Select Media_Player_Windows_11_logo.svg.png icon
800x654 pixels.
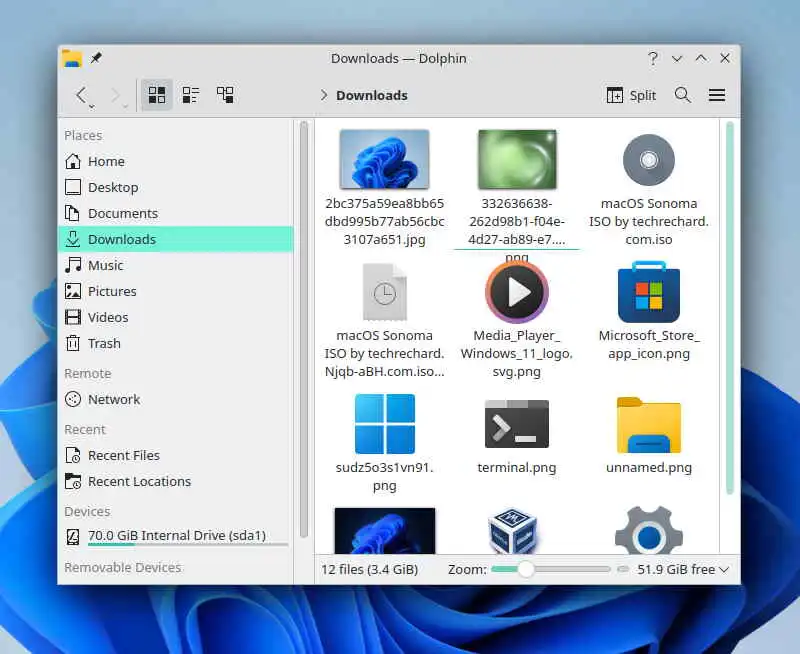(x=517, y=292)
